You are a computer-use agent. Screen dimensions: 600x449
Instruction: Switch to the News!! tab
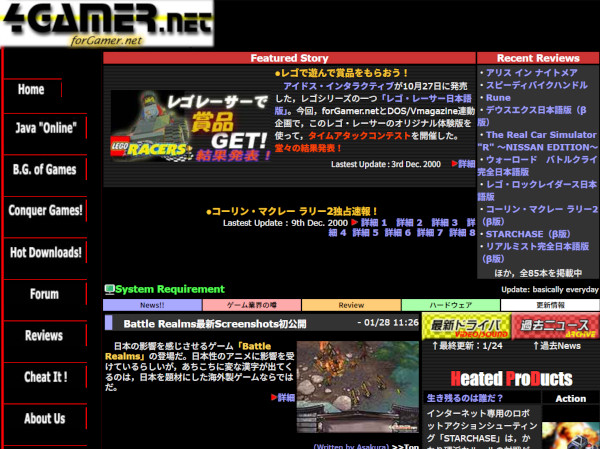pyautogui.click(x=152, y=305)
